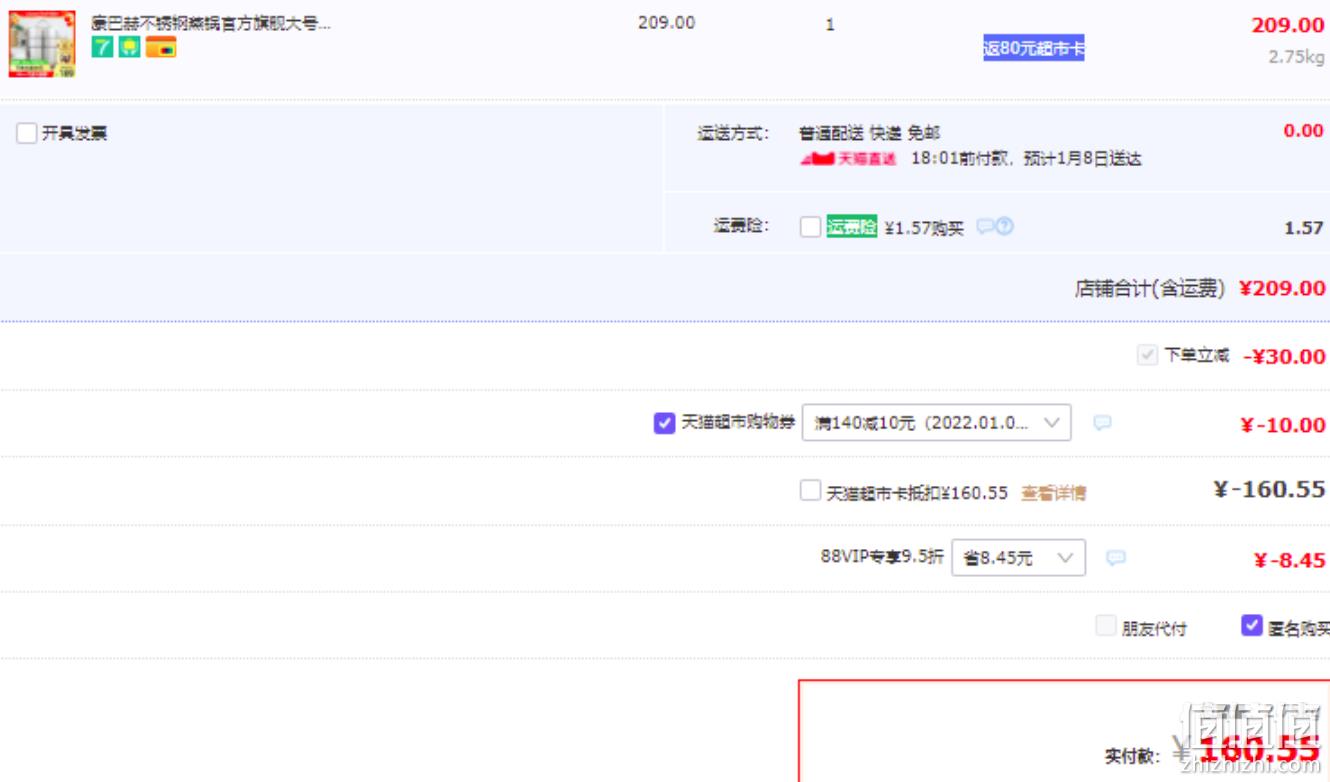The width and height of the screenshot is (1330, 782).
Task: Open the 查看详情 link
Action: click(1054, 492)
